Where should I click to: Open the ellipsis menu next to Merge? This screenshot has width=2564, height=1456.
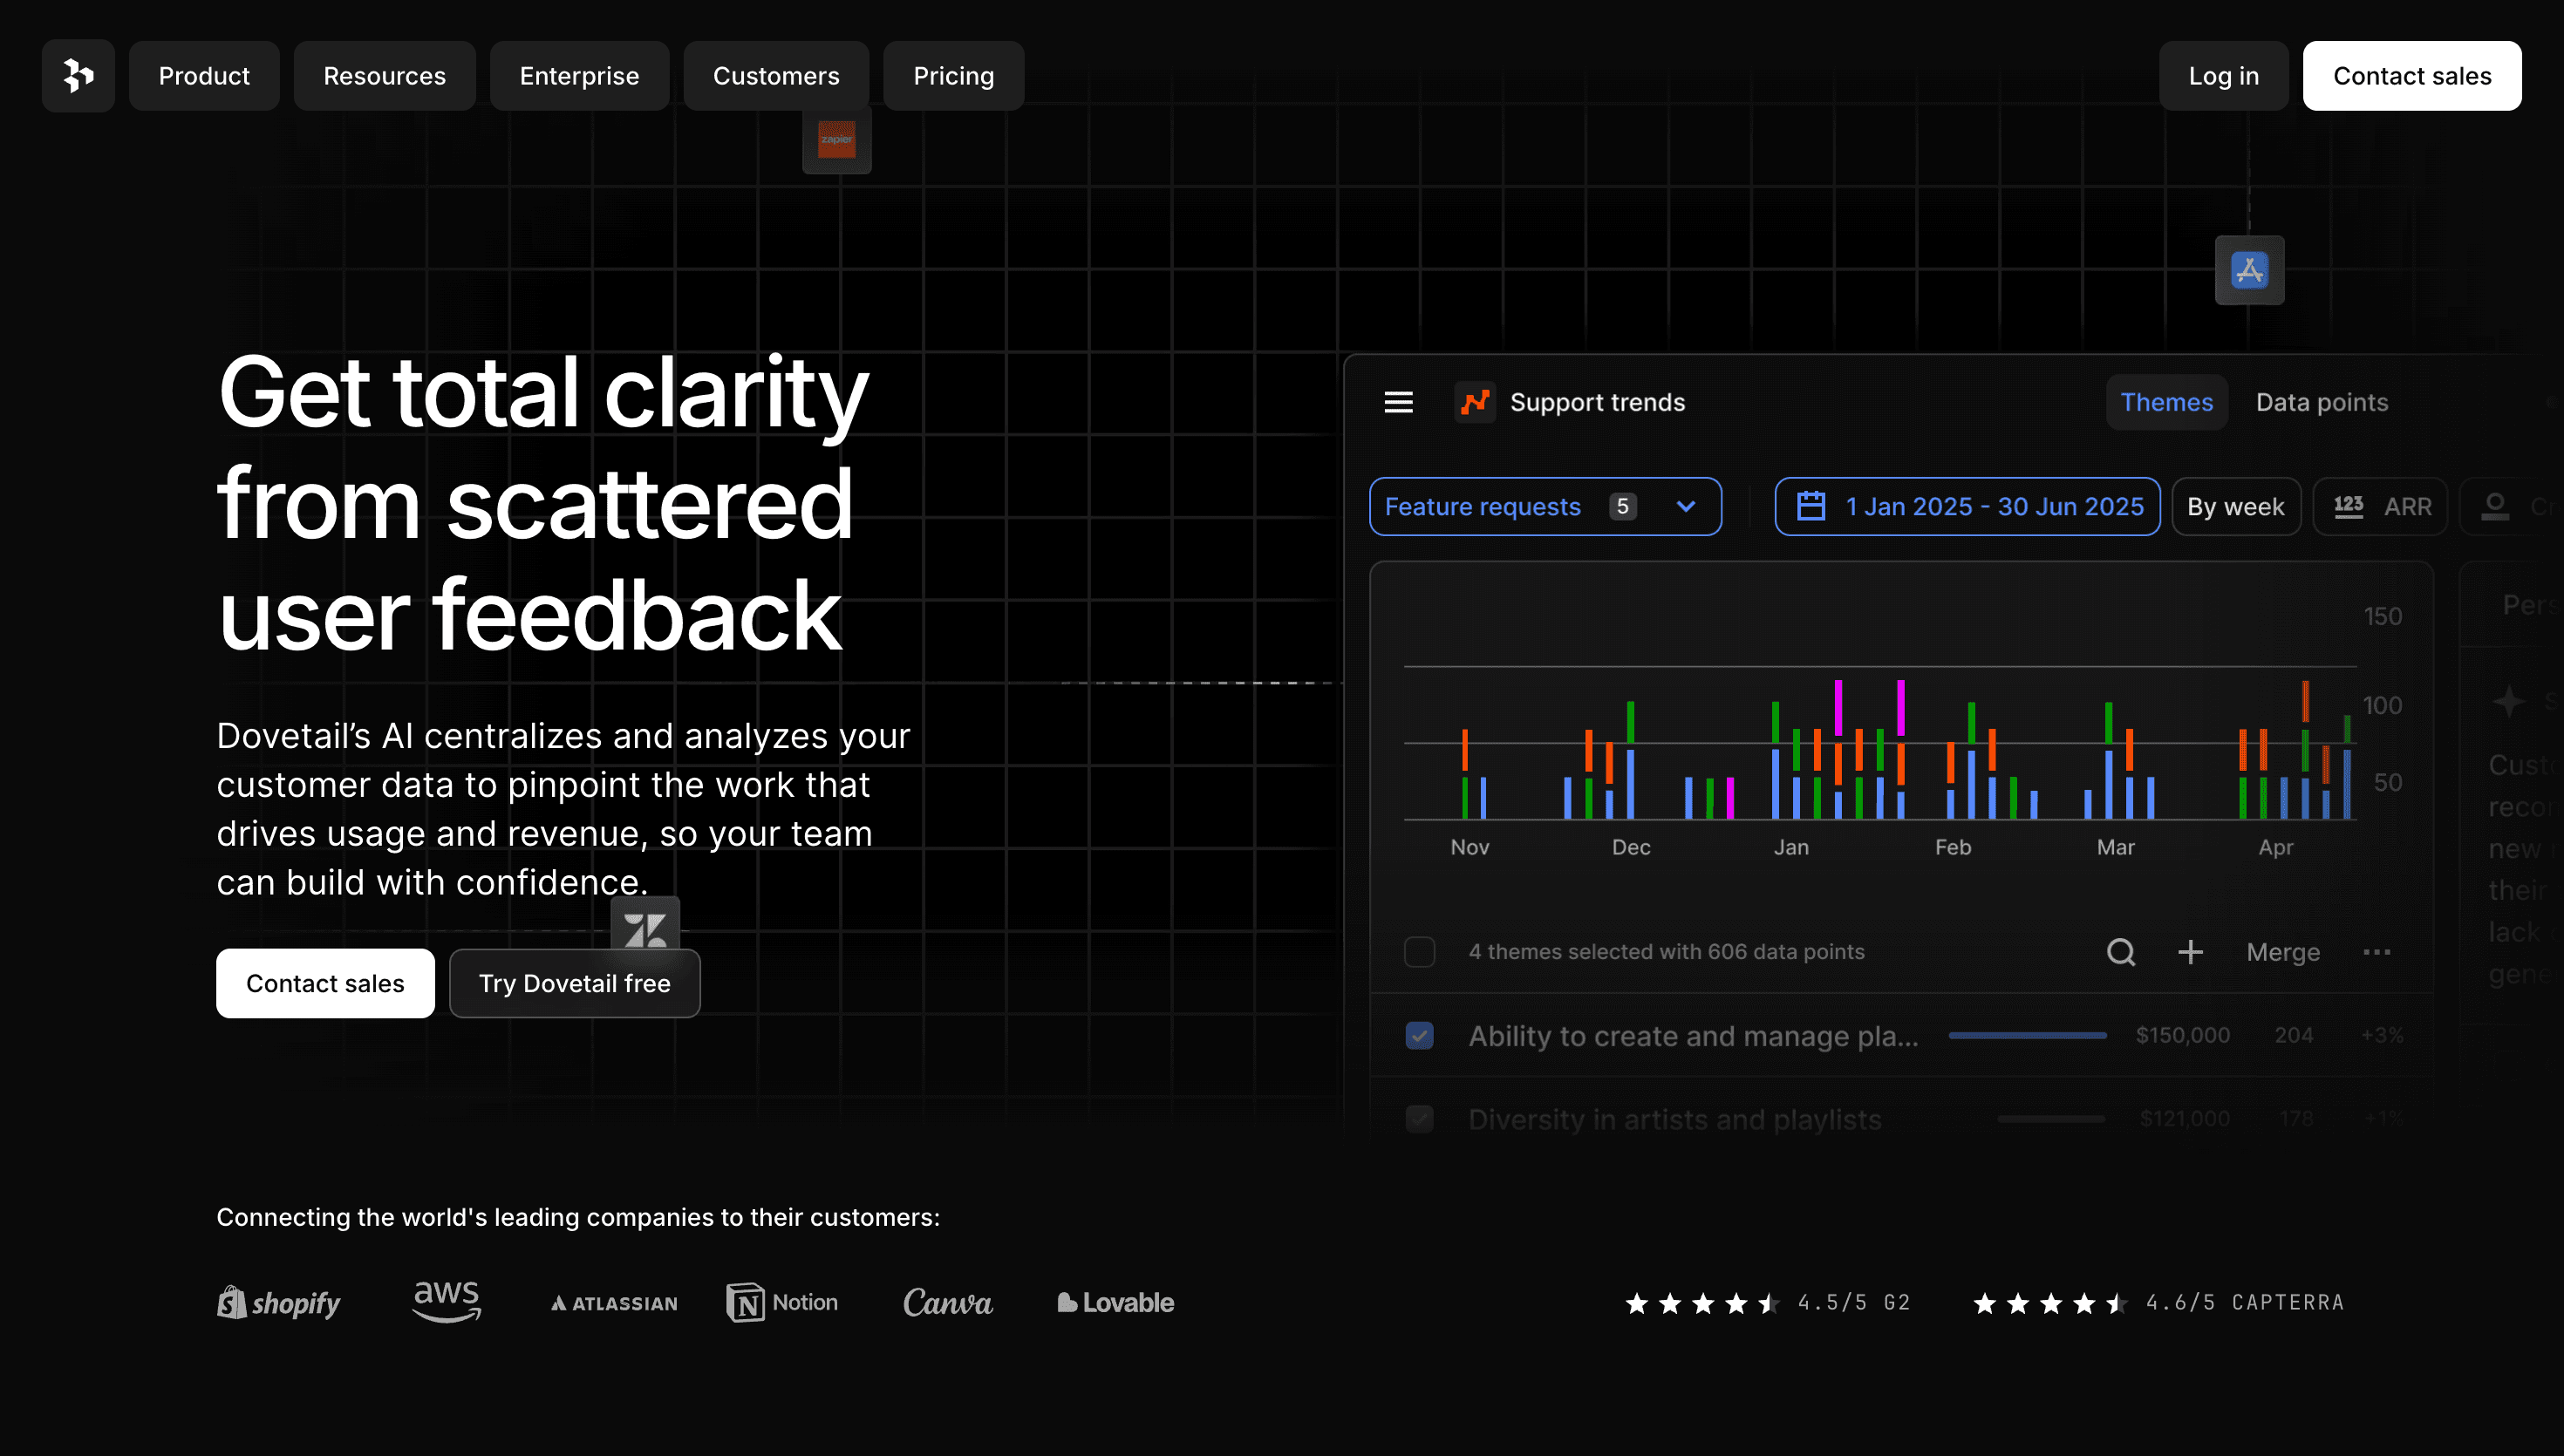coord(2378,952)
